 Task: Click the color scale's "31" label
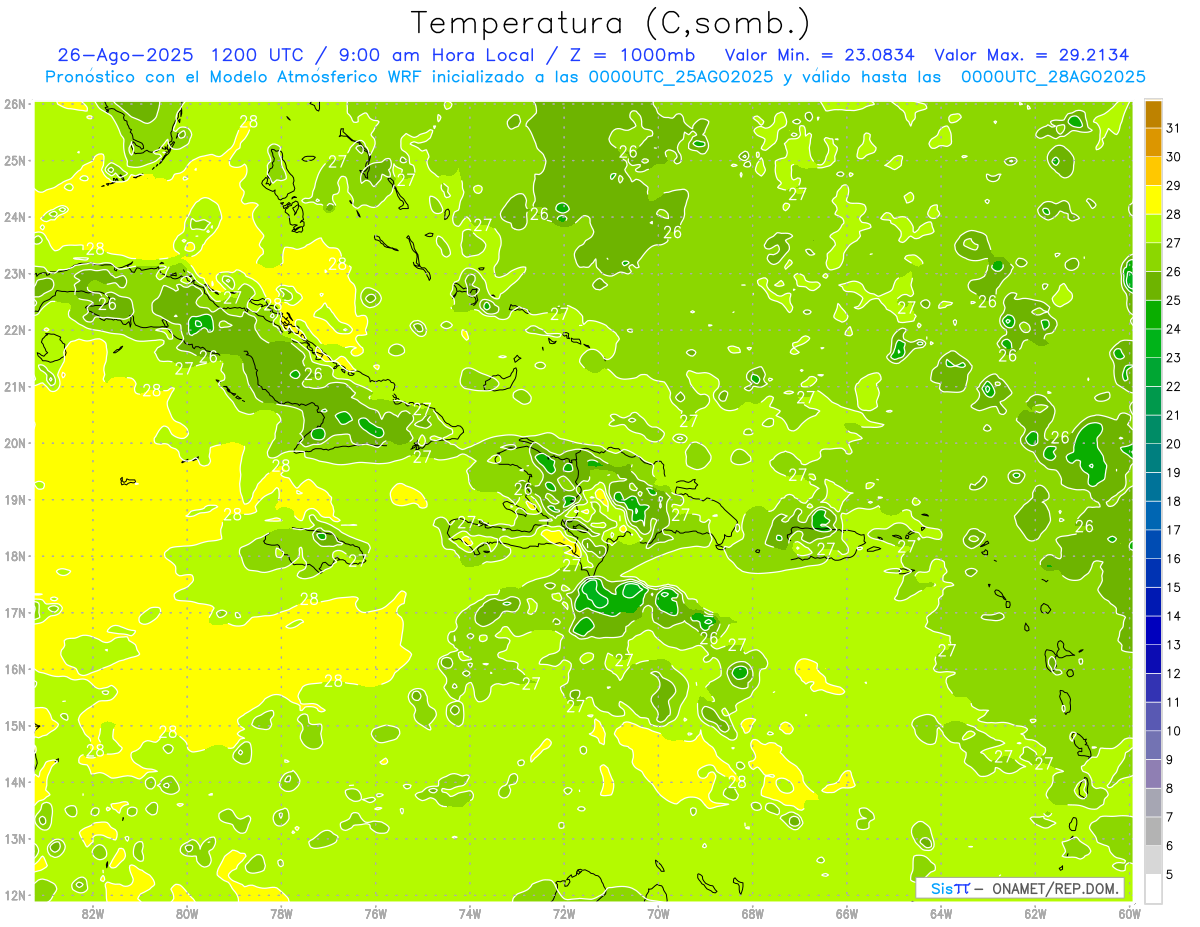coord(1174,128)
